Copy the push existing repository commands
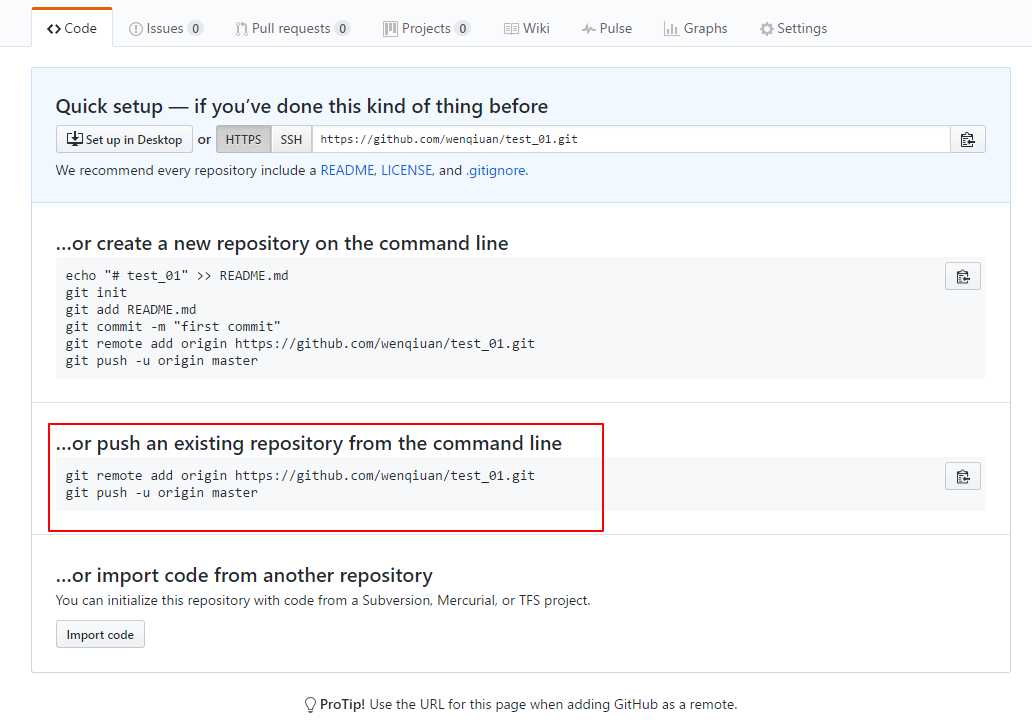This screenshot has width=1032, height=728. (x=962, y=477)
